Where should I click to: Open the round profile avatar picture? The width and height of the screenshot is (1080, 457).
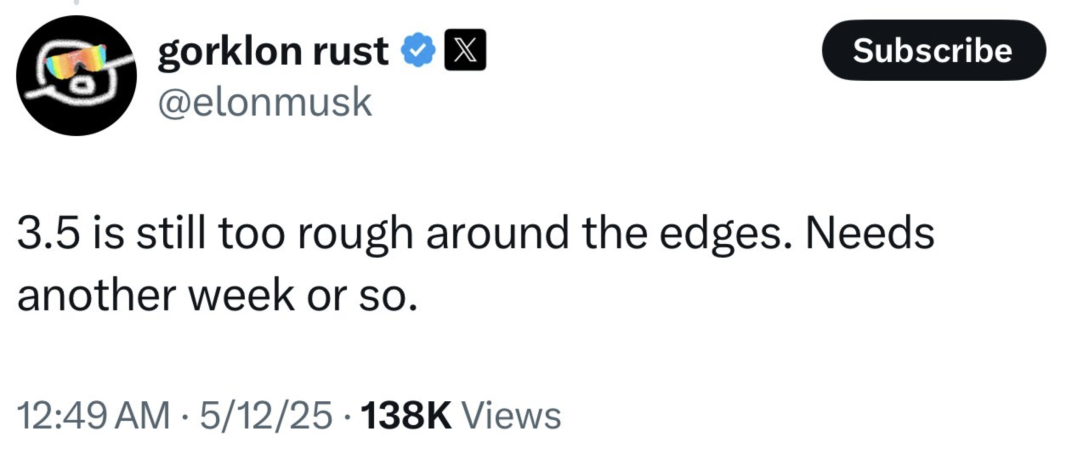point(77,77)
